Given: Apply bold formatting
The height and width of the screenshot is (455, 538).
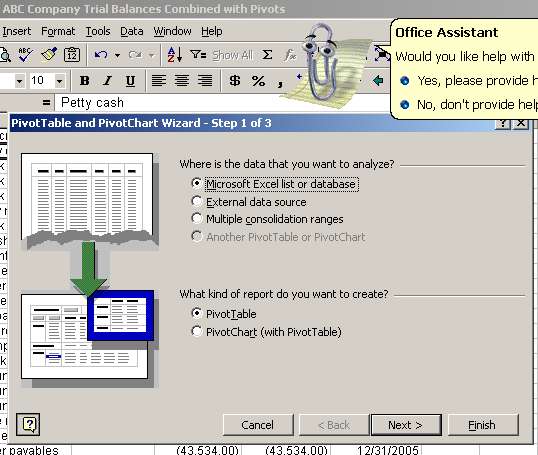Looking at the screenshot, I should 84,81.
